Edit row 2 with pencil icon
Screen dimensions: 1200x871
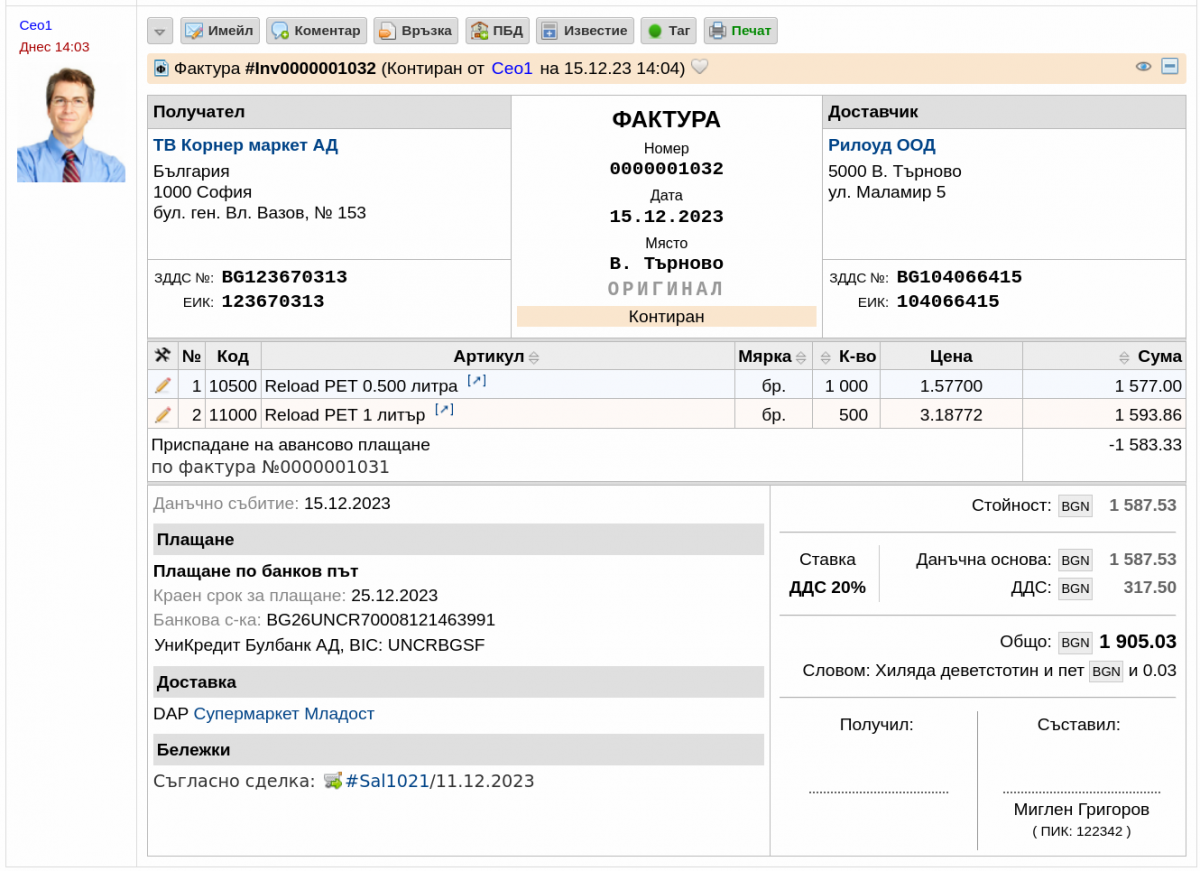click(162, 414)
